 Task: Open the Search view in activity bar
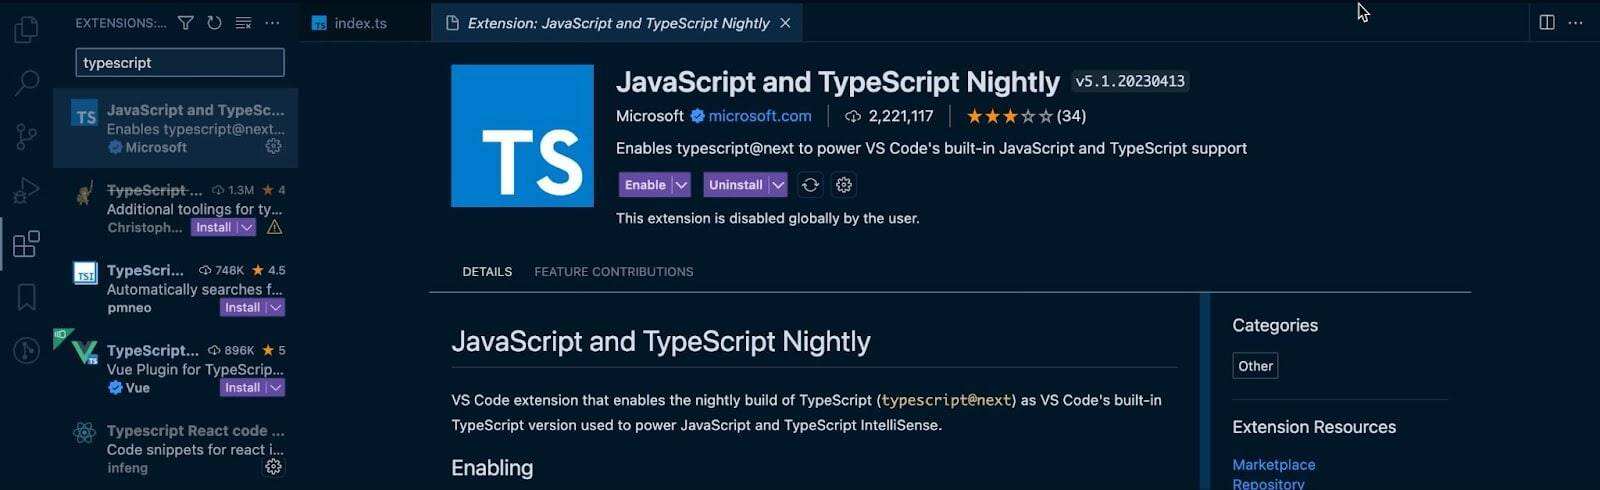point(26,82)
